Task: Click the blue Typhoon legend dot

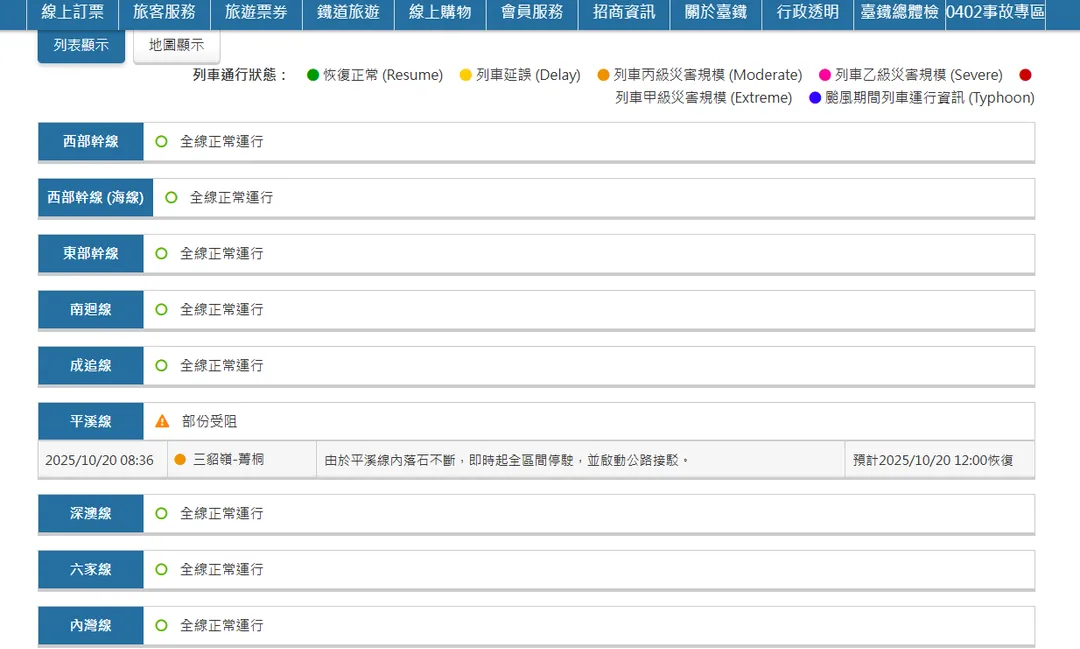Action: coord(815,98)
